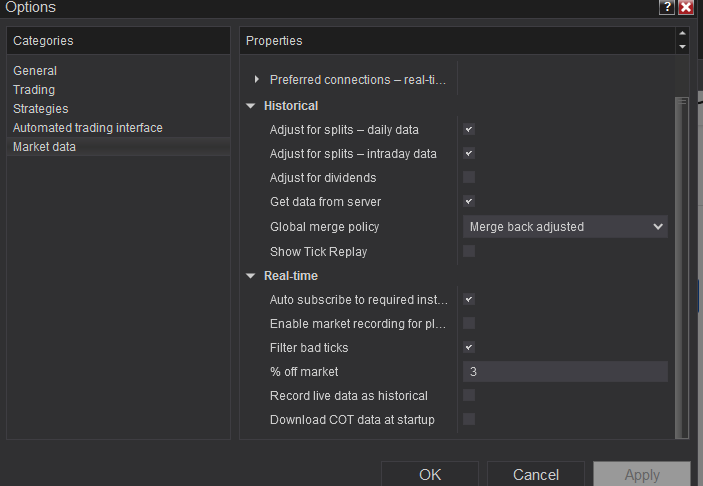This screenshot has height=486, width=703.
Task: Disable Filter bad ticks checkbox
Action: 469,347
